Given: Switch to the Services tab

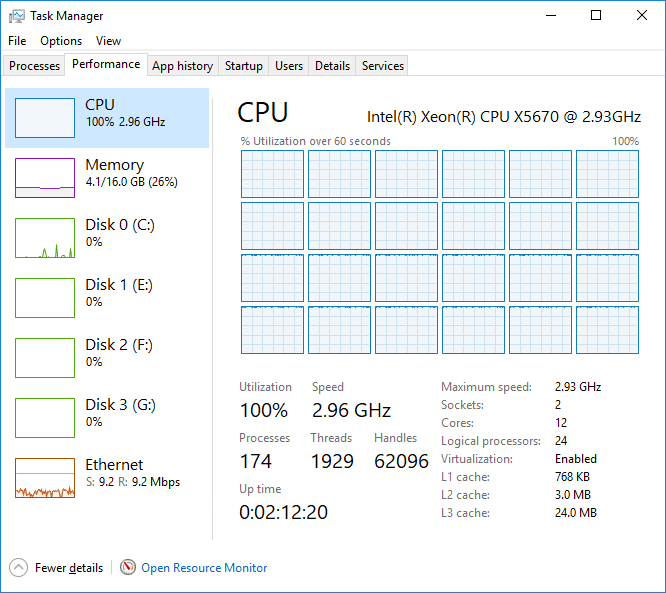Looking at the screenshot, I should 383,66.
